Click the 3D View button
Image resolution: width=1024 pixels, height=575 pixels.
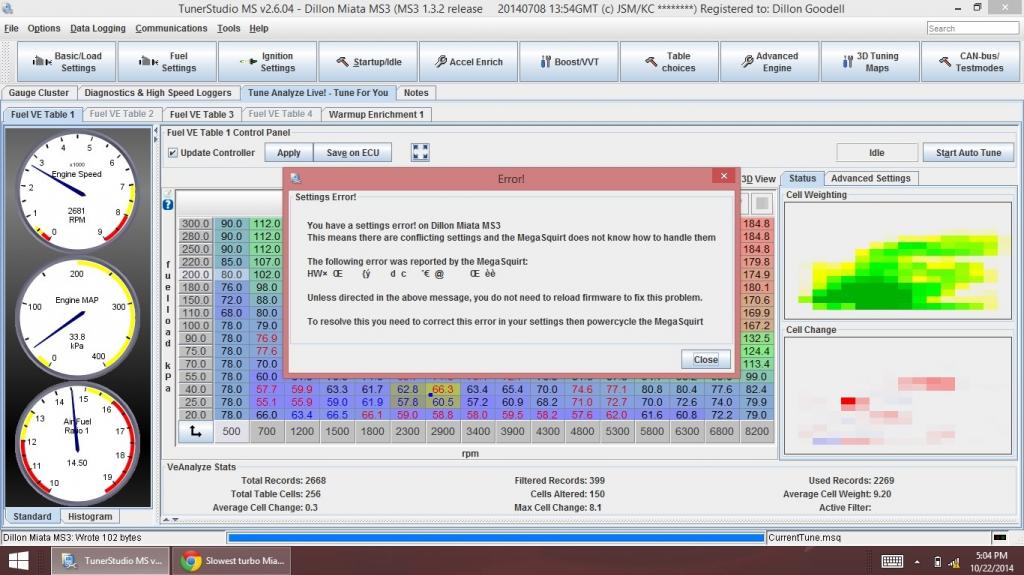click(759, 179)
